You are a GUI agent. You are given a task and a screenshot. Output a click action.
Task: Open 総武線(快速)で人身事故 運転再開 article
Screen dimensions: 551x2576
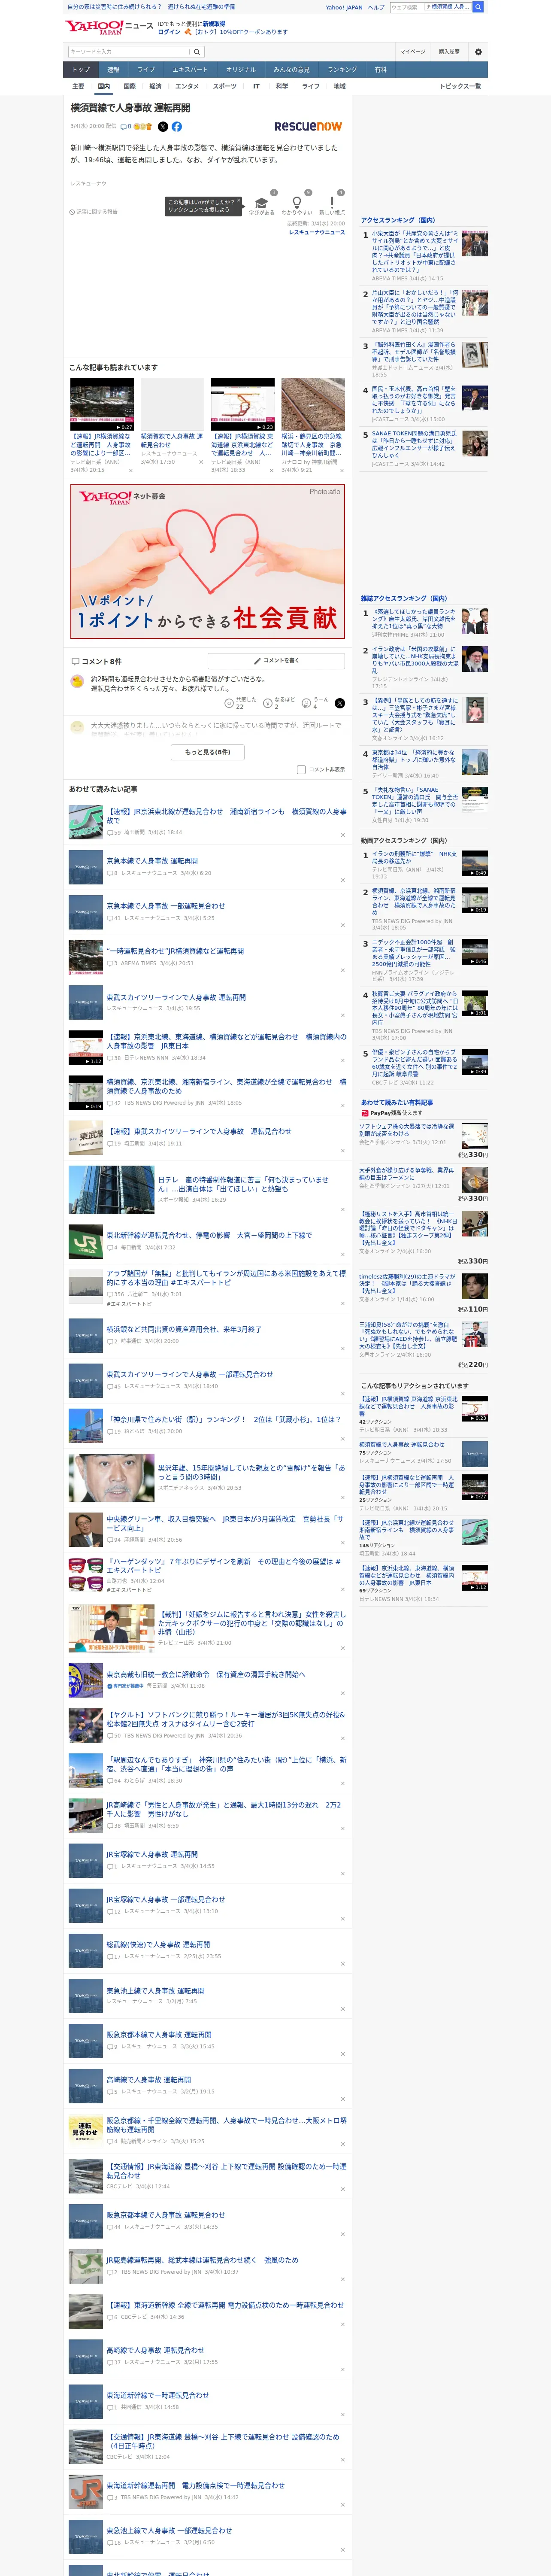tap(157, 1944)
